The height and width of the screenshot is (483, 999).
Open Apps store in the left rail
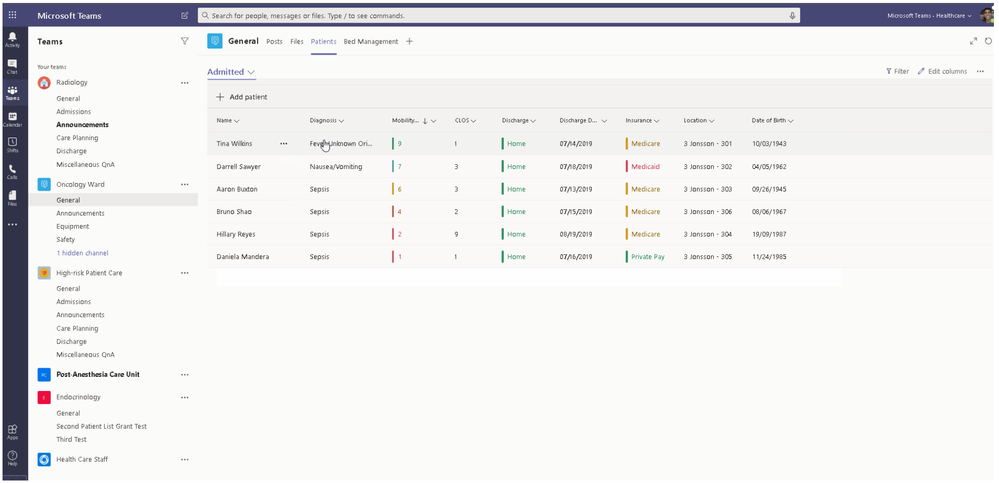12,432
